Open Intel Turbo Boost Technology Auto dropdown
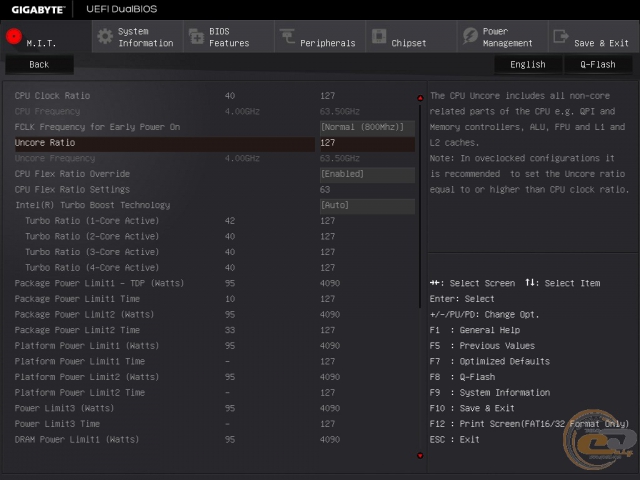 367,206
